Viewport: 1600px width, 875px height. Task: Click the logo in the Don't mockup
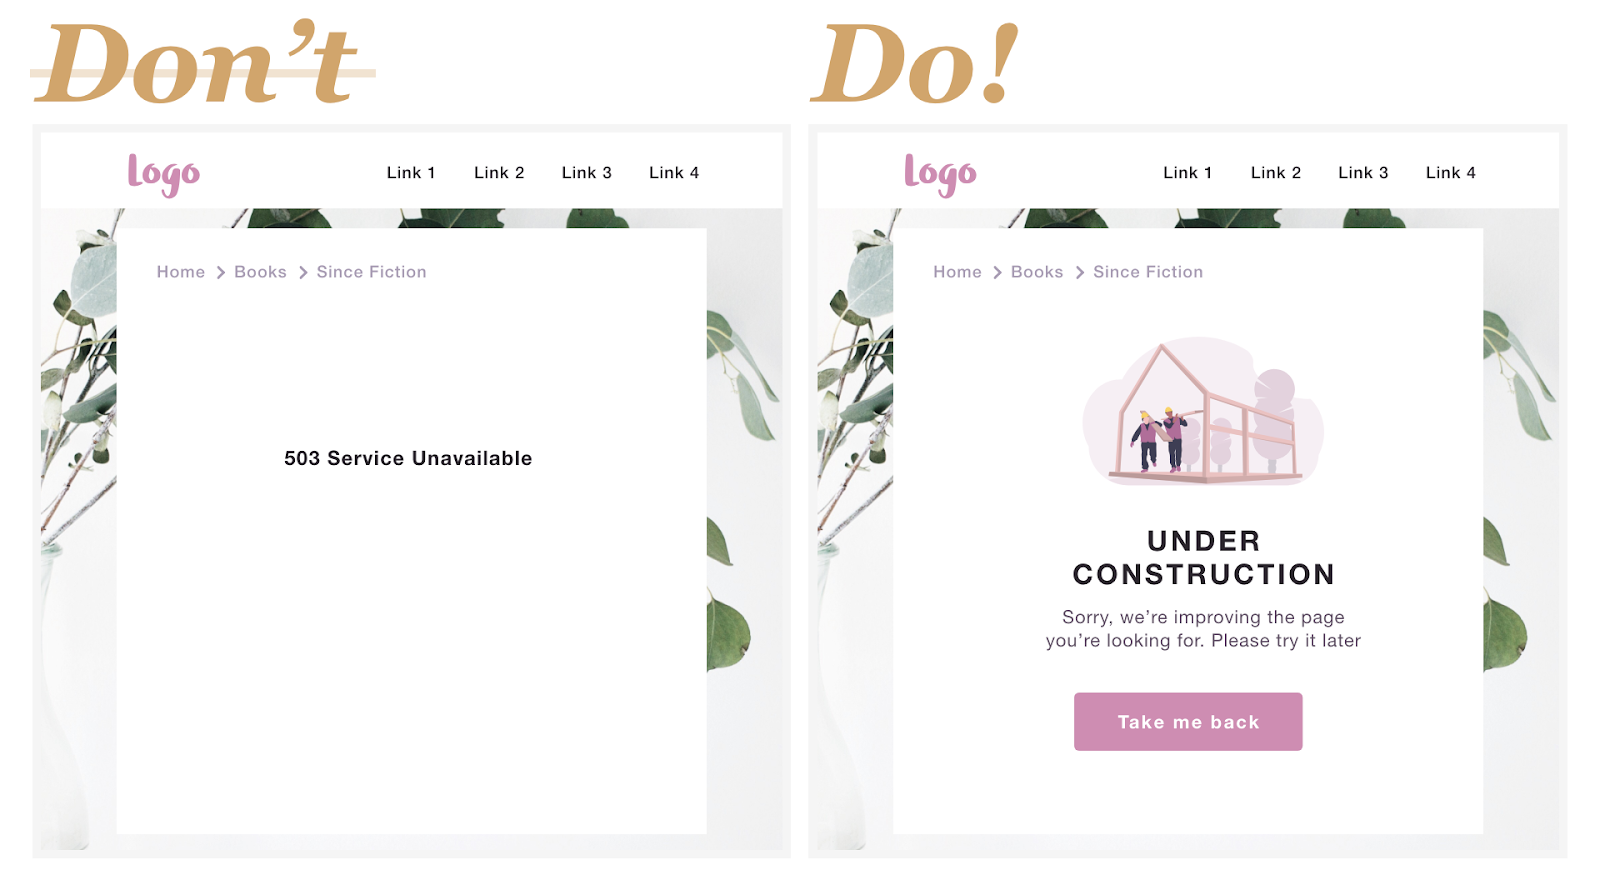[x=164, y=174]
